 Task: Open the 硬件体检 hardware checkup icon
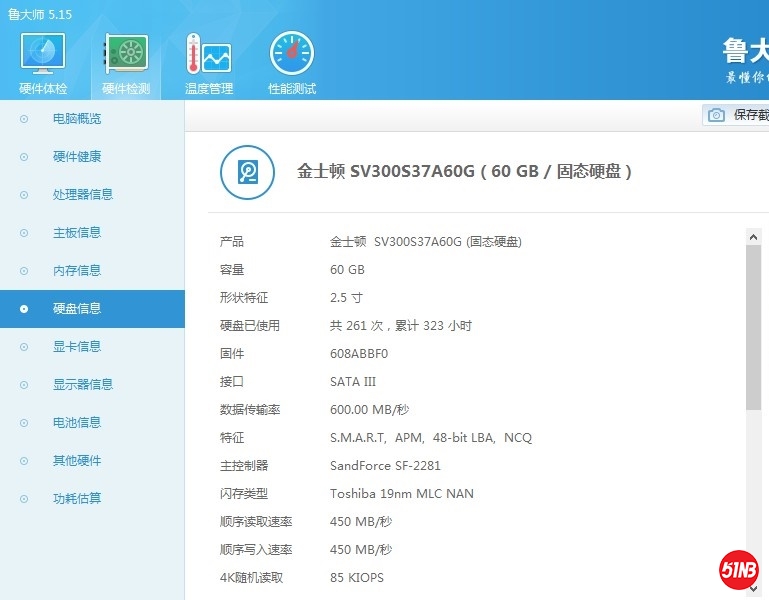[43, 55]
